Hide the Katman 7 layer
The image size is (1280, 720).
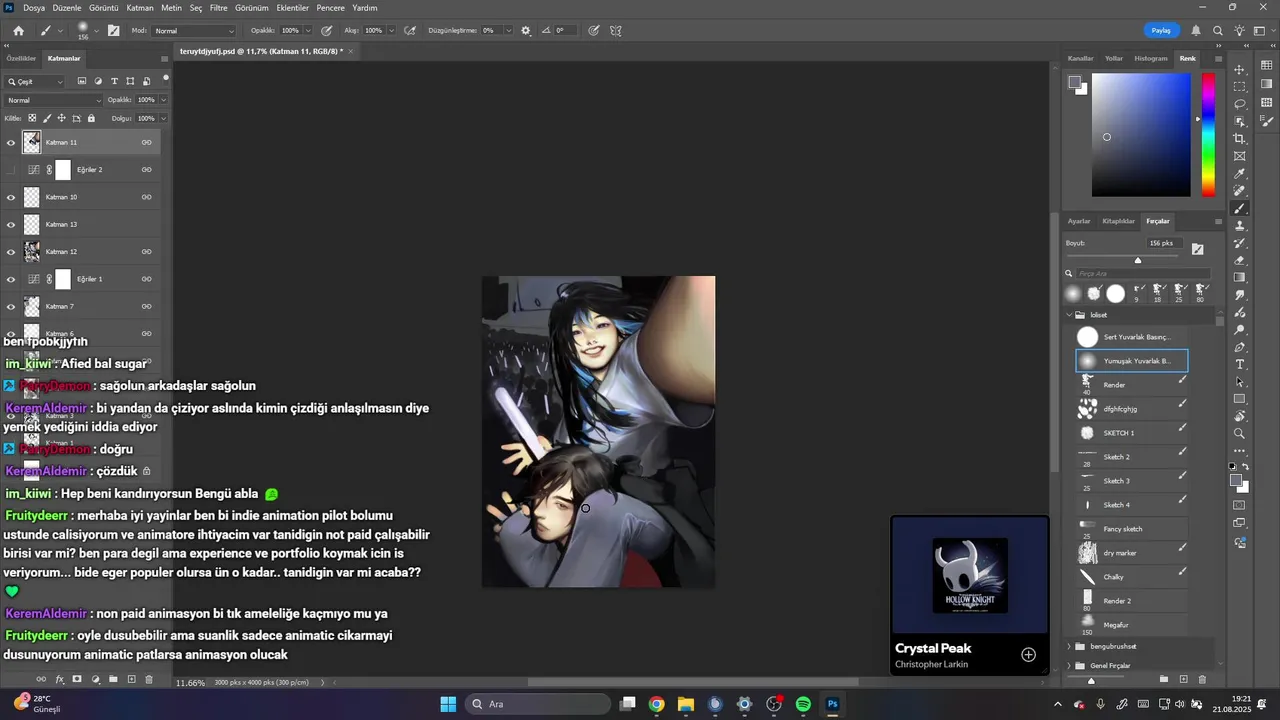[x=11, y=306]
